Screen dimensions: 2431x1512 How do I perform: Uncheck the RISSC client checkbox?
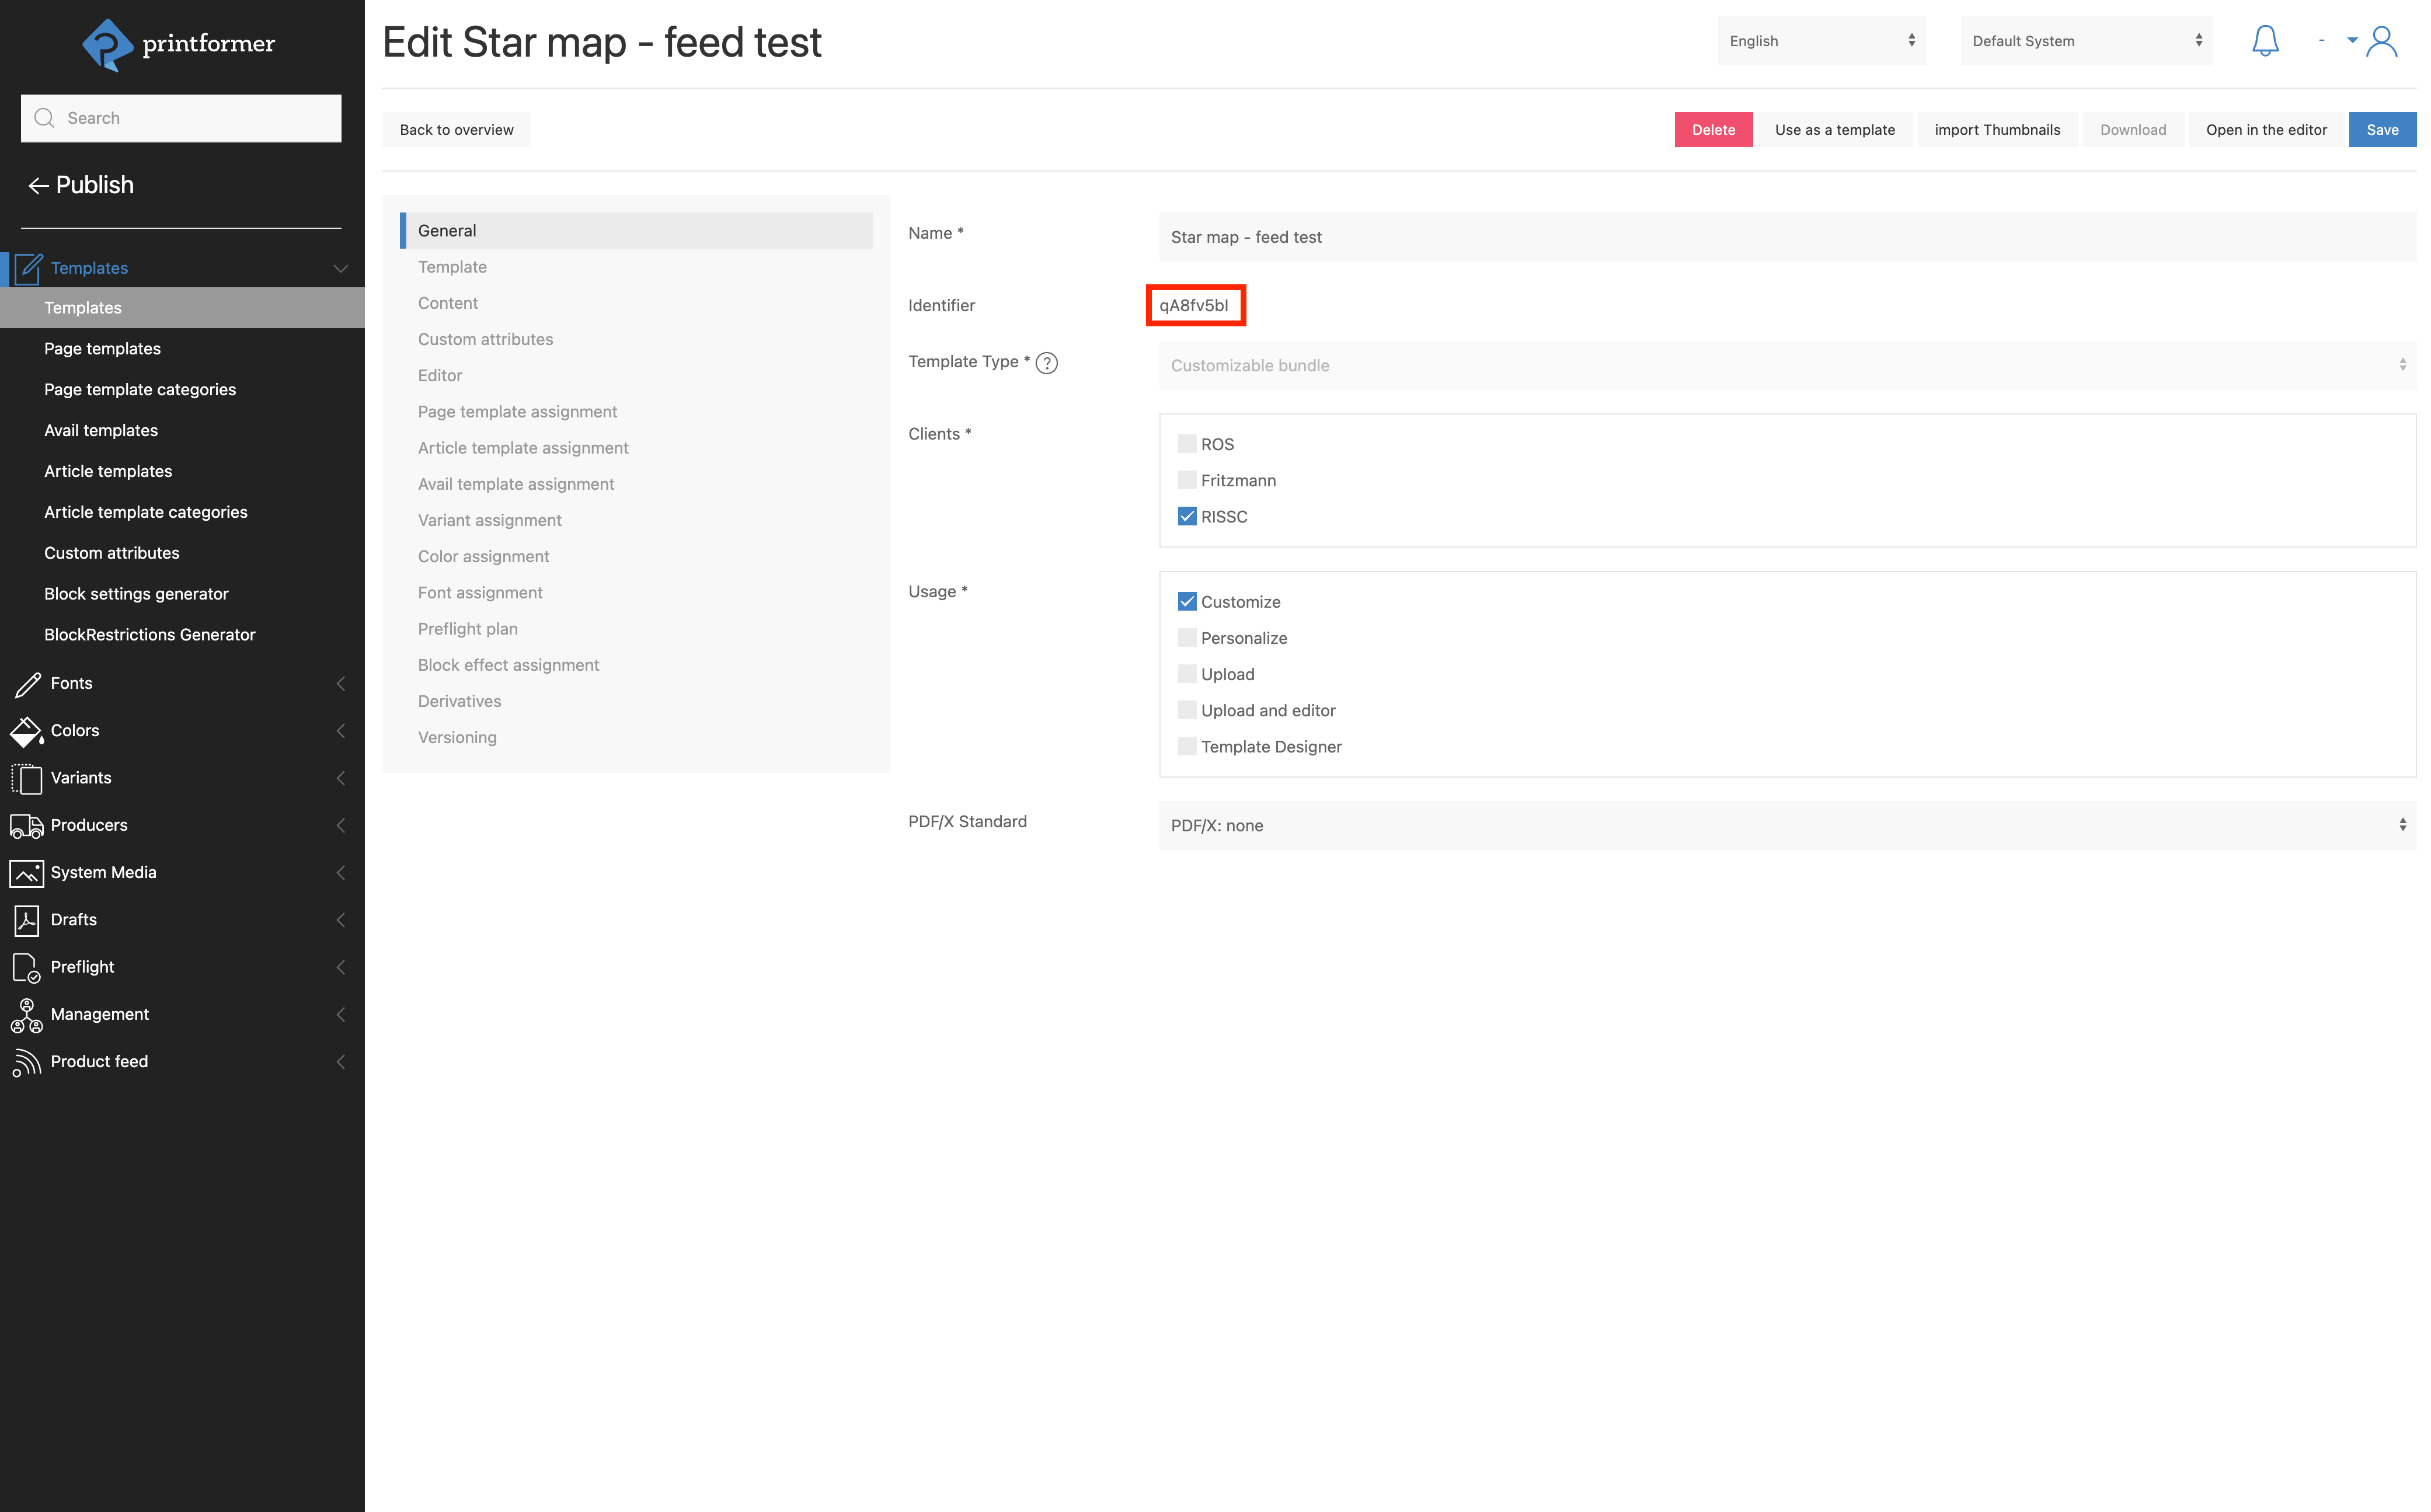1187,517
